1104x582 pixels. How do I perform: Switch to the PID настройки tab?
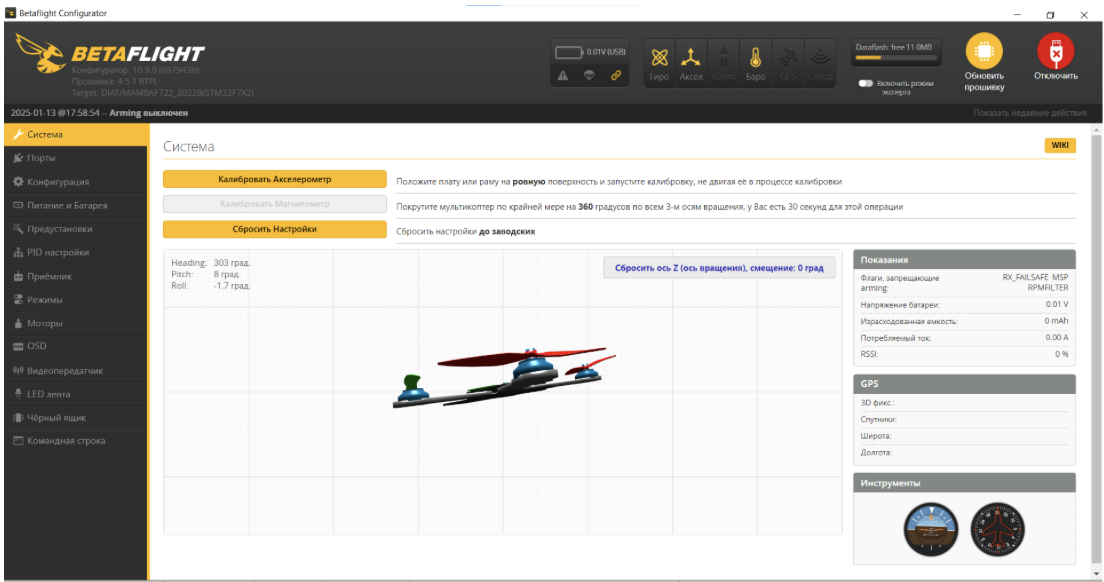[57, 253]
